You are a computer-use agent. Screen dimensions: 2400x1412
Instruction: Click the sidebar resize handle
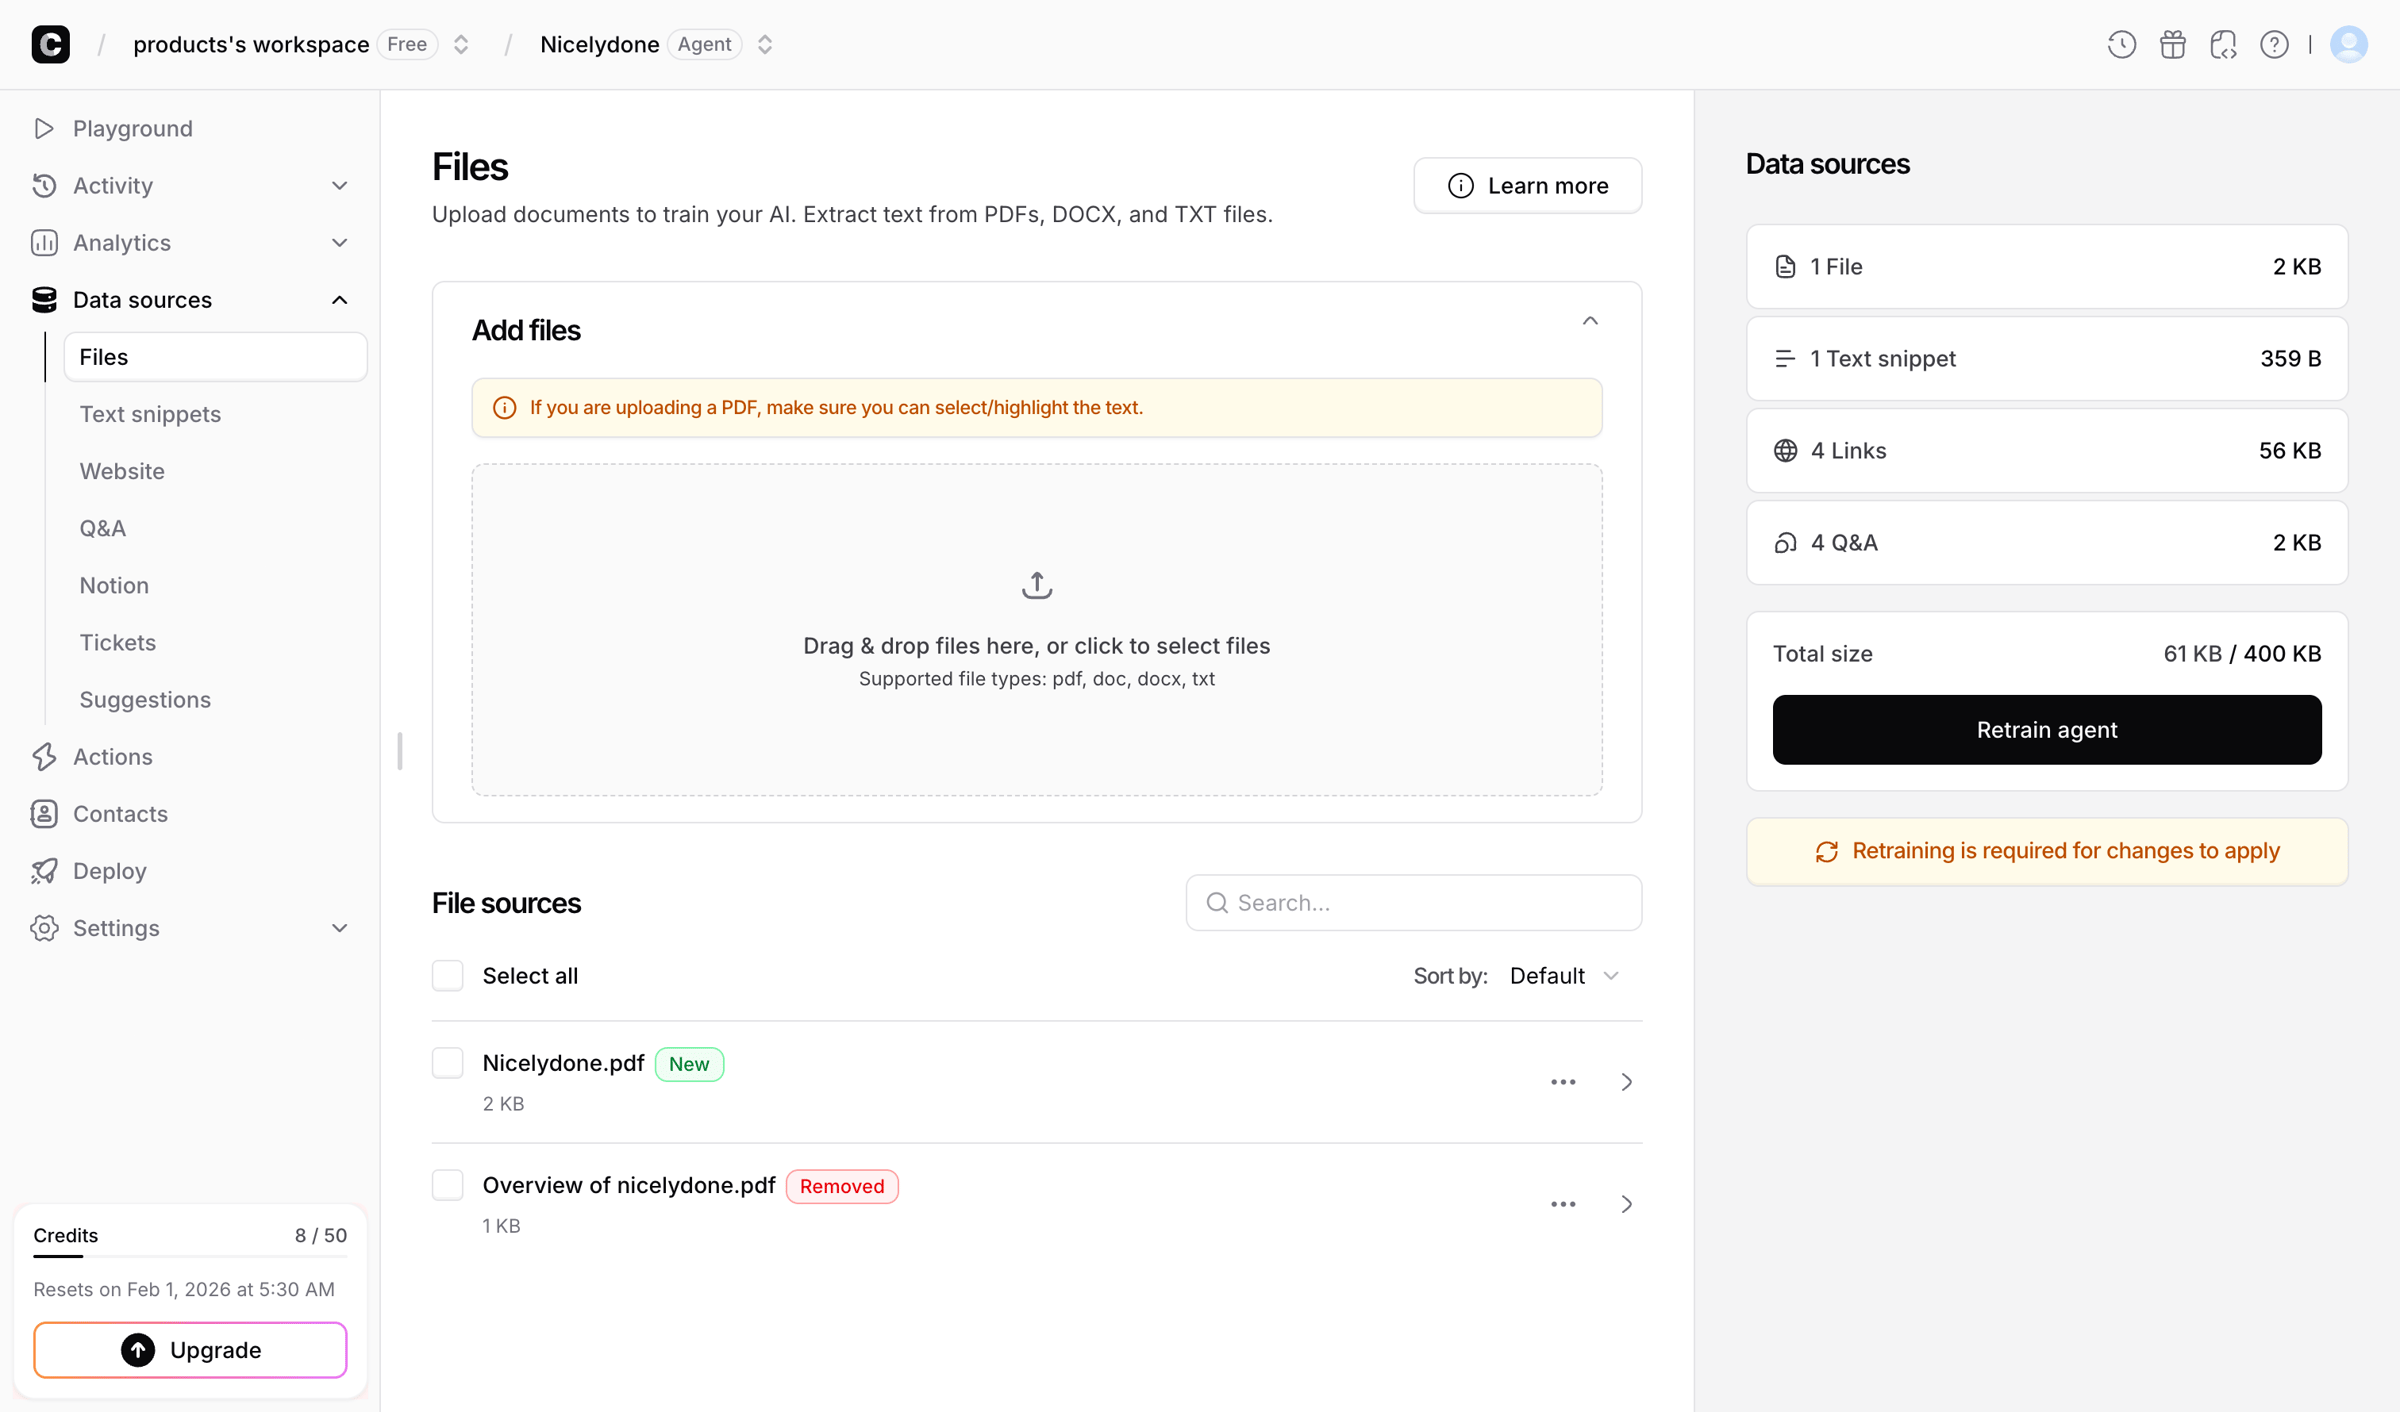point(399,751)
